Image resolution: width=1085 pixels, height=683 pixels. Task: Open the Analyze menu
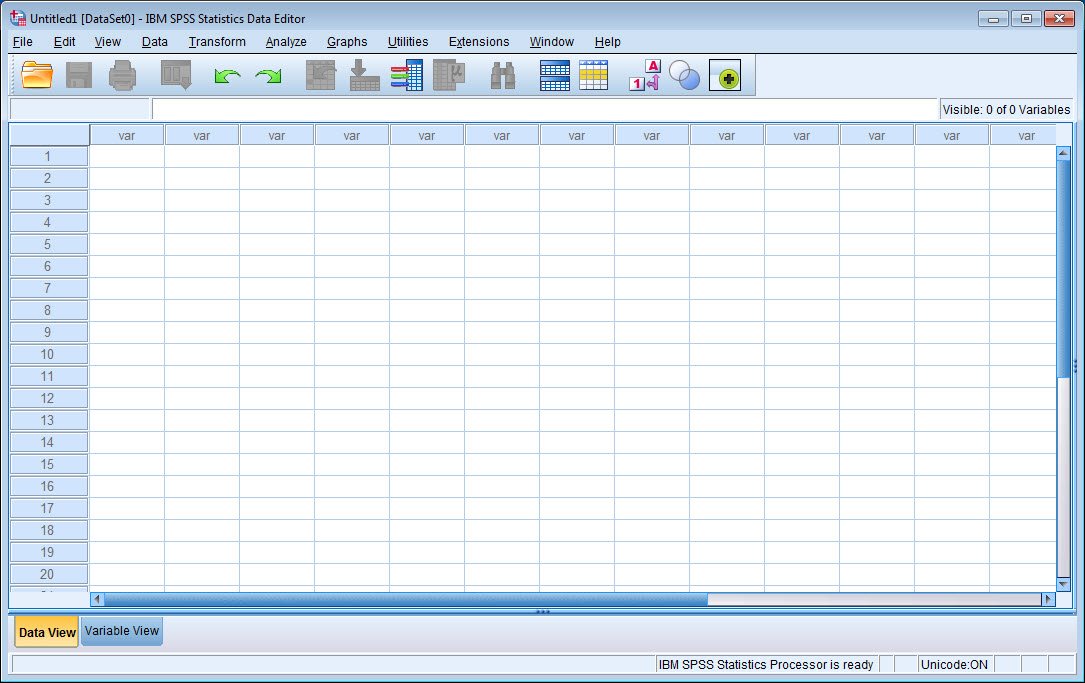[286, 42]
